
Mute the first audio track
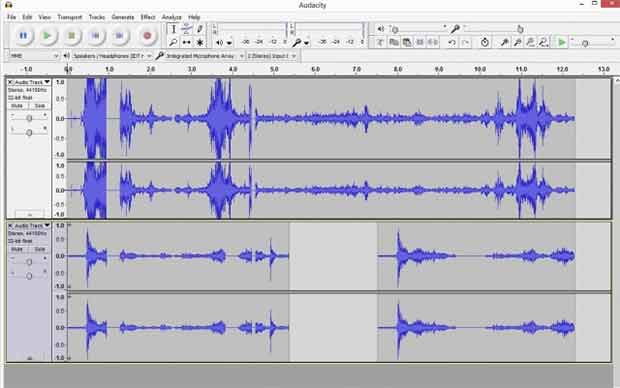pos(17,106)
